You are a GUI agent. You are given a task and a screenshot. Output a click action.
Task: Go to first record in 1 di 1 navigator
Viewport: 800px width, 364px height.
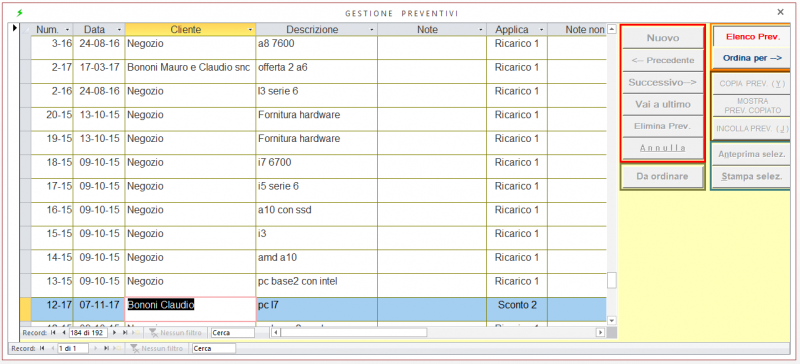pyautogui.click(x=42, y=349)
